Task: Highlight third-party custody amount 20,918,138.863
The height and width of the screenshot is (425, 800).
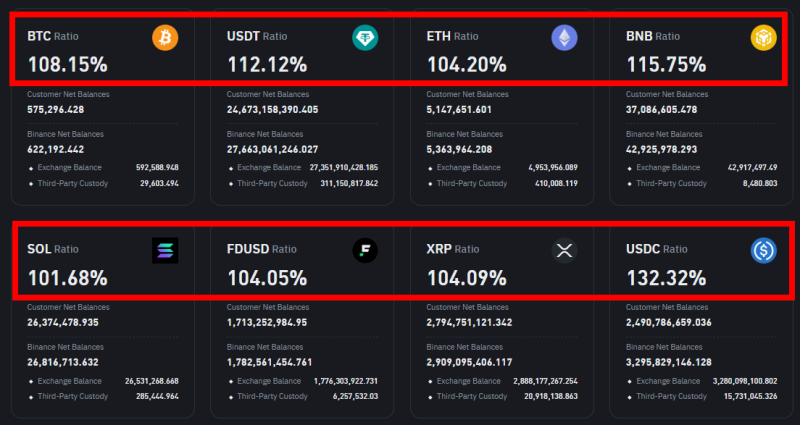Action: [x=551, y=396]
